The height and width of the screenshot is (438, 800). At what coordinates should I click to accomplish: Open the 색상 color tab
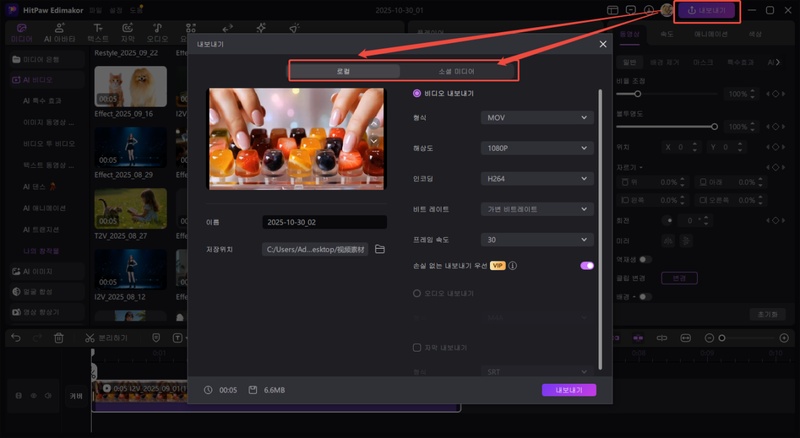click(x=755, y=34)
